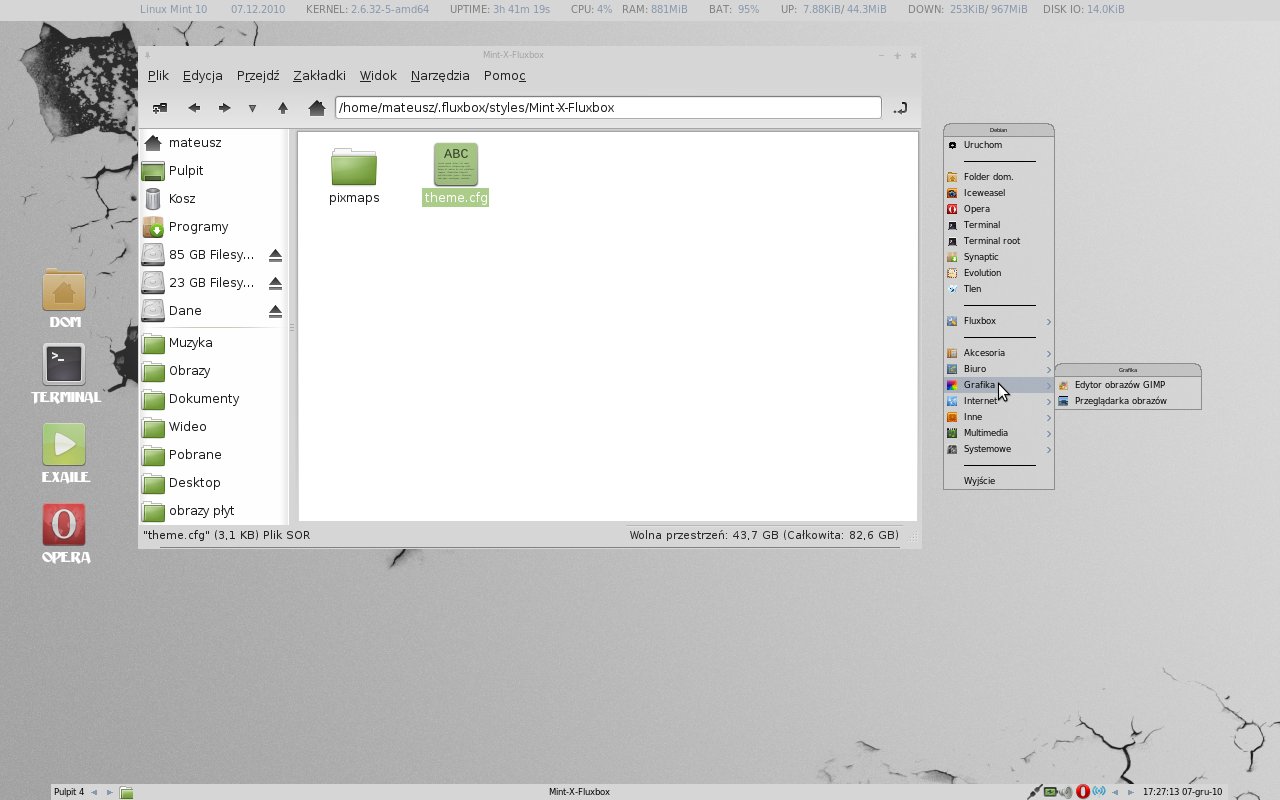Image resolution: width=1280 pixels, height=800 pixels.
Task: Open the history dropdown arrow in the toolbar
Action: [252, 108]
